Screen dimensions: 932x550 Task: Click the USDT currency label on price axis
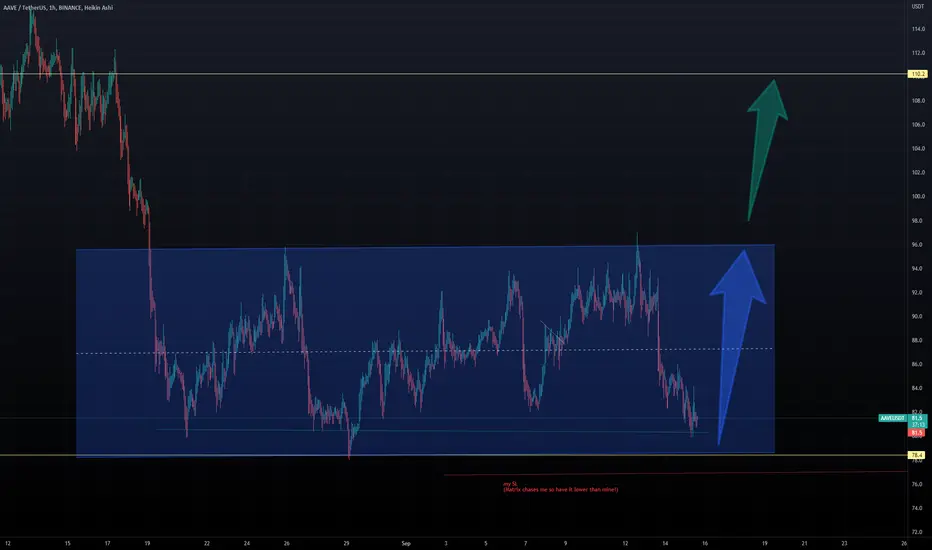[918, 7]
